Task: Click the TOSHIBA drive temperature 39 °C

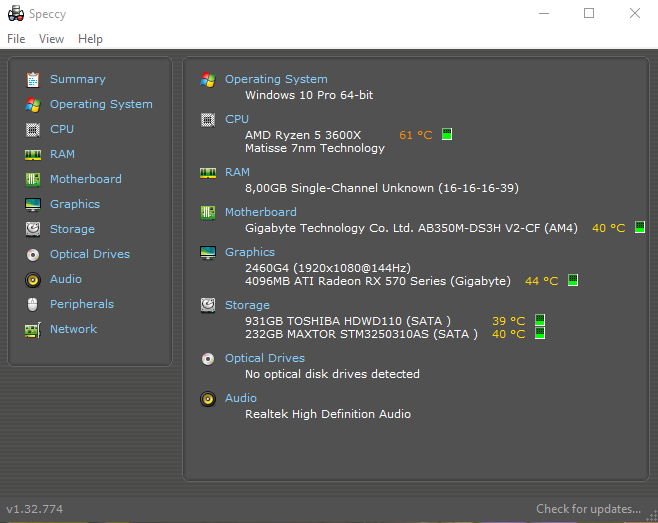Action: pyautogui.click(x=509, y=321)
